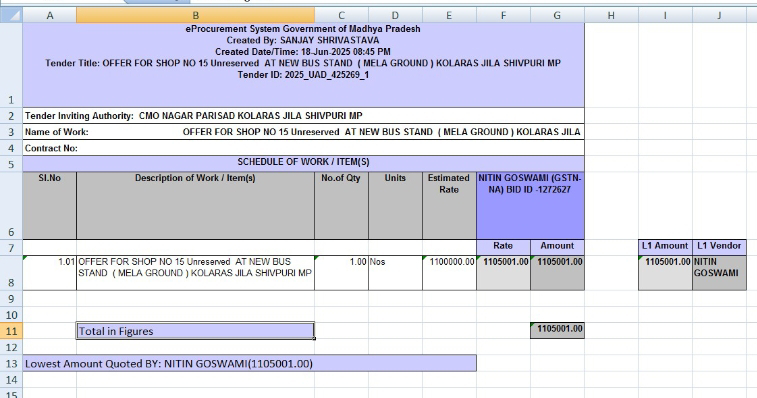757x398 pixels.
Task: Click the Description of Work / Item(s) header
Action: pos(196,206)
